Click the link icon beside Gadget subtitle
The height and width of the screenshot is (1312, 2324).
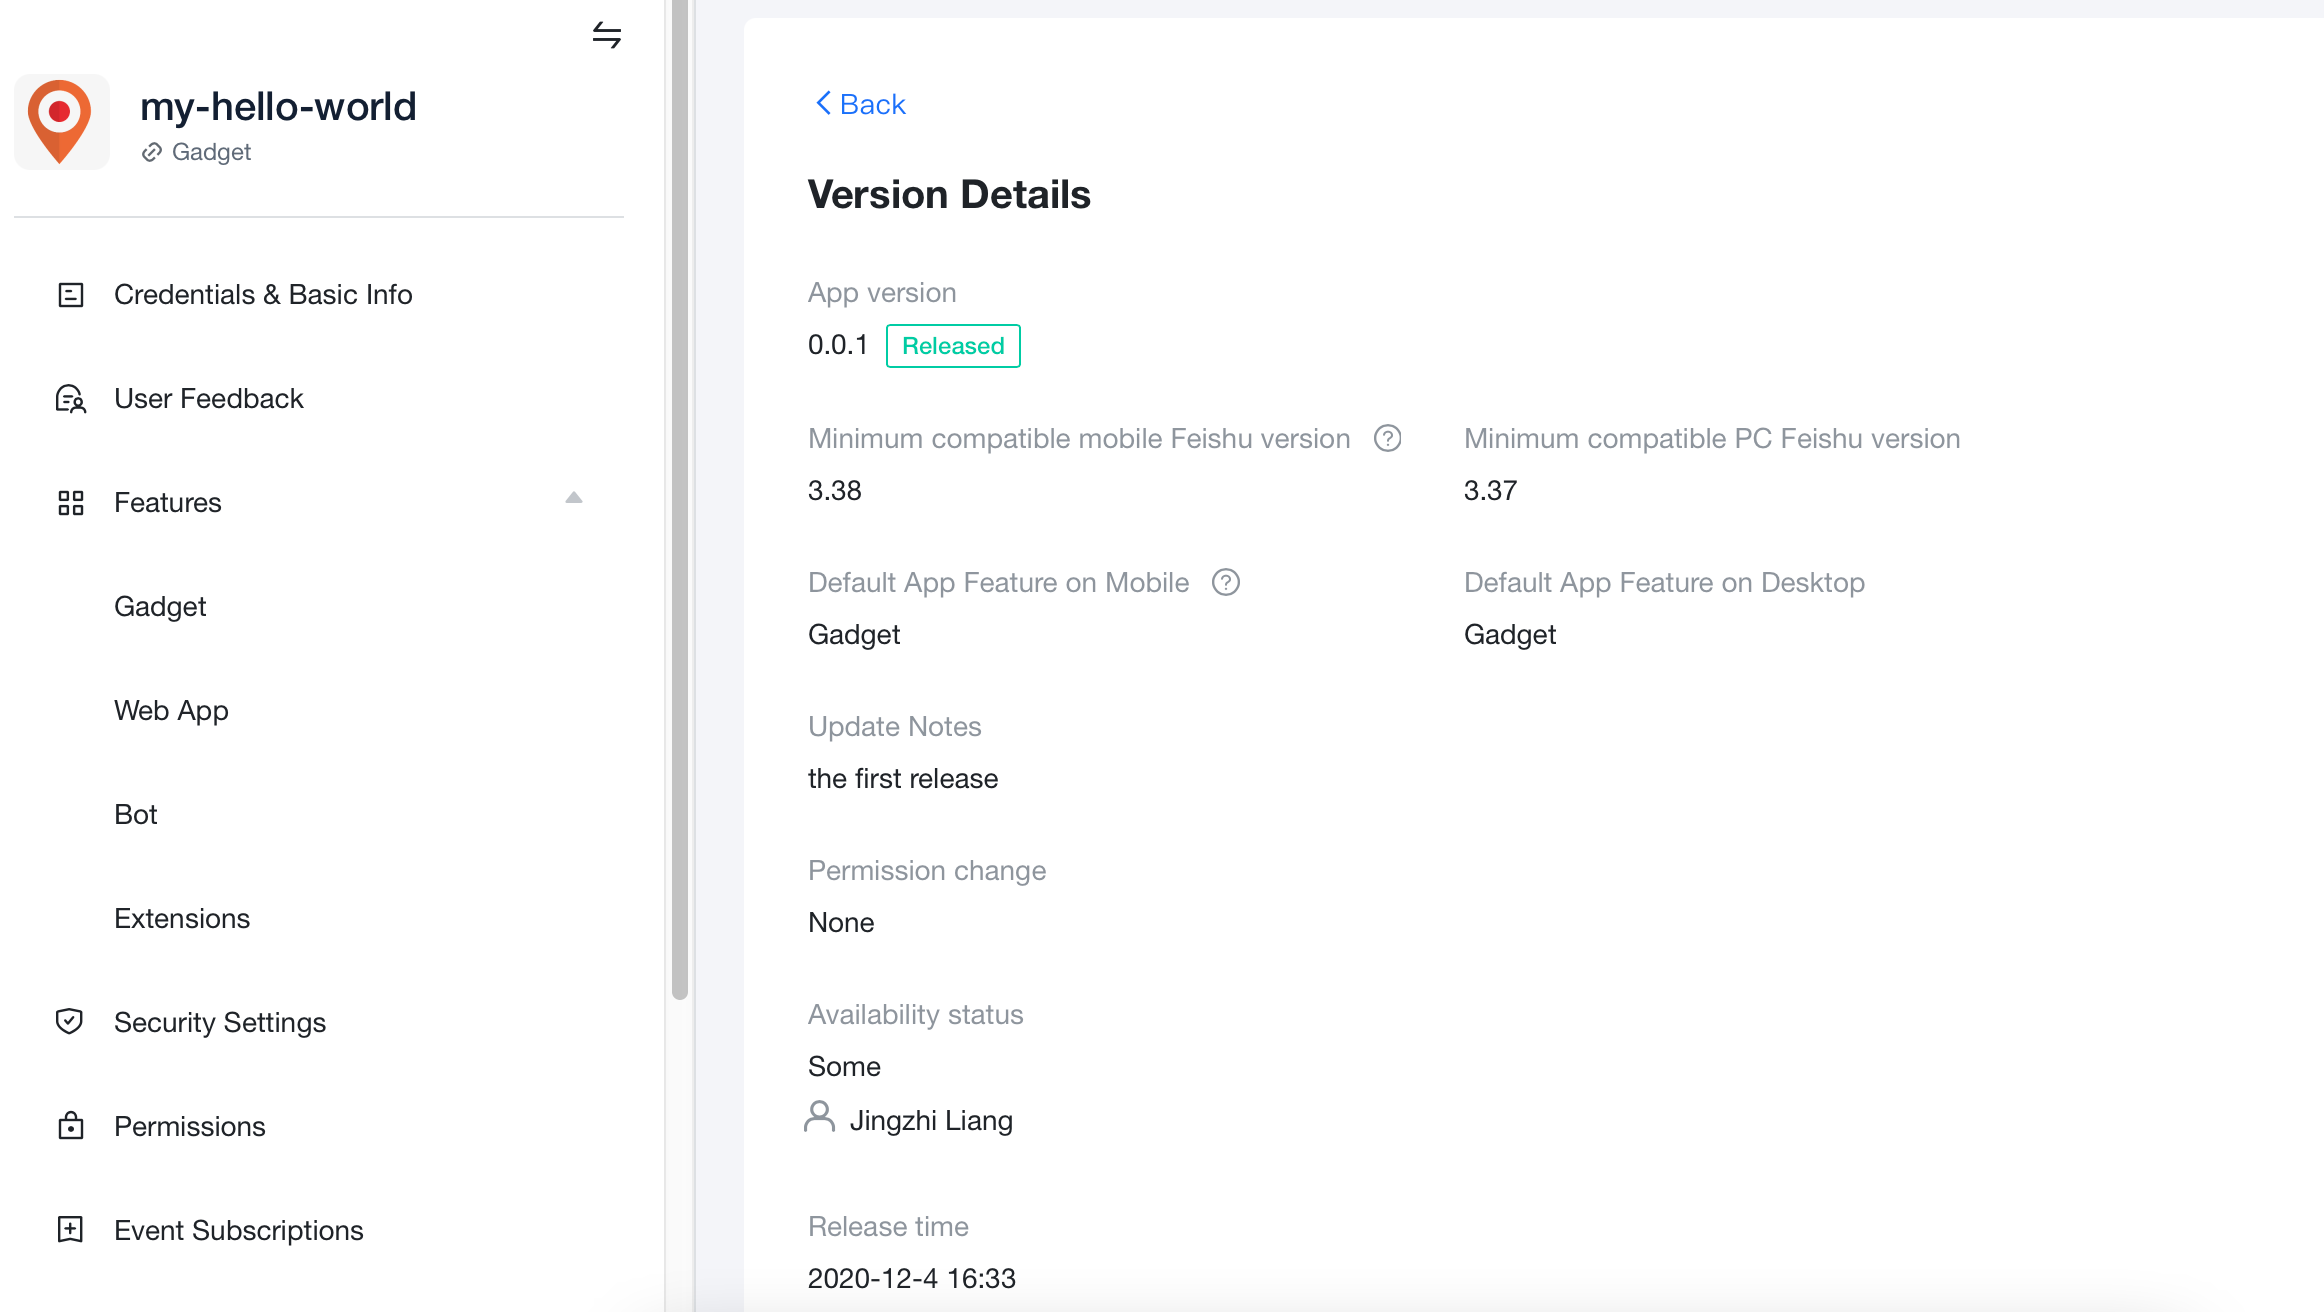pos(152,152)
